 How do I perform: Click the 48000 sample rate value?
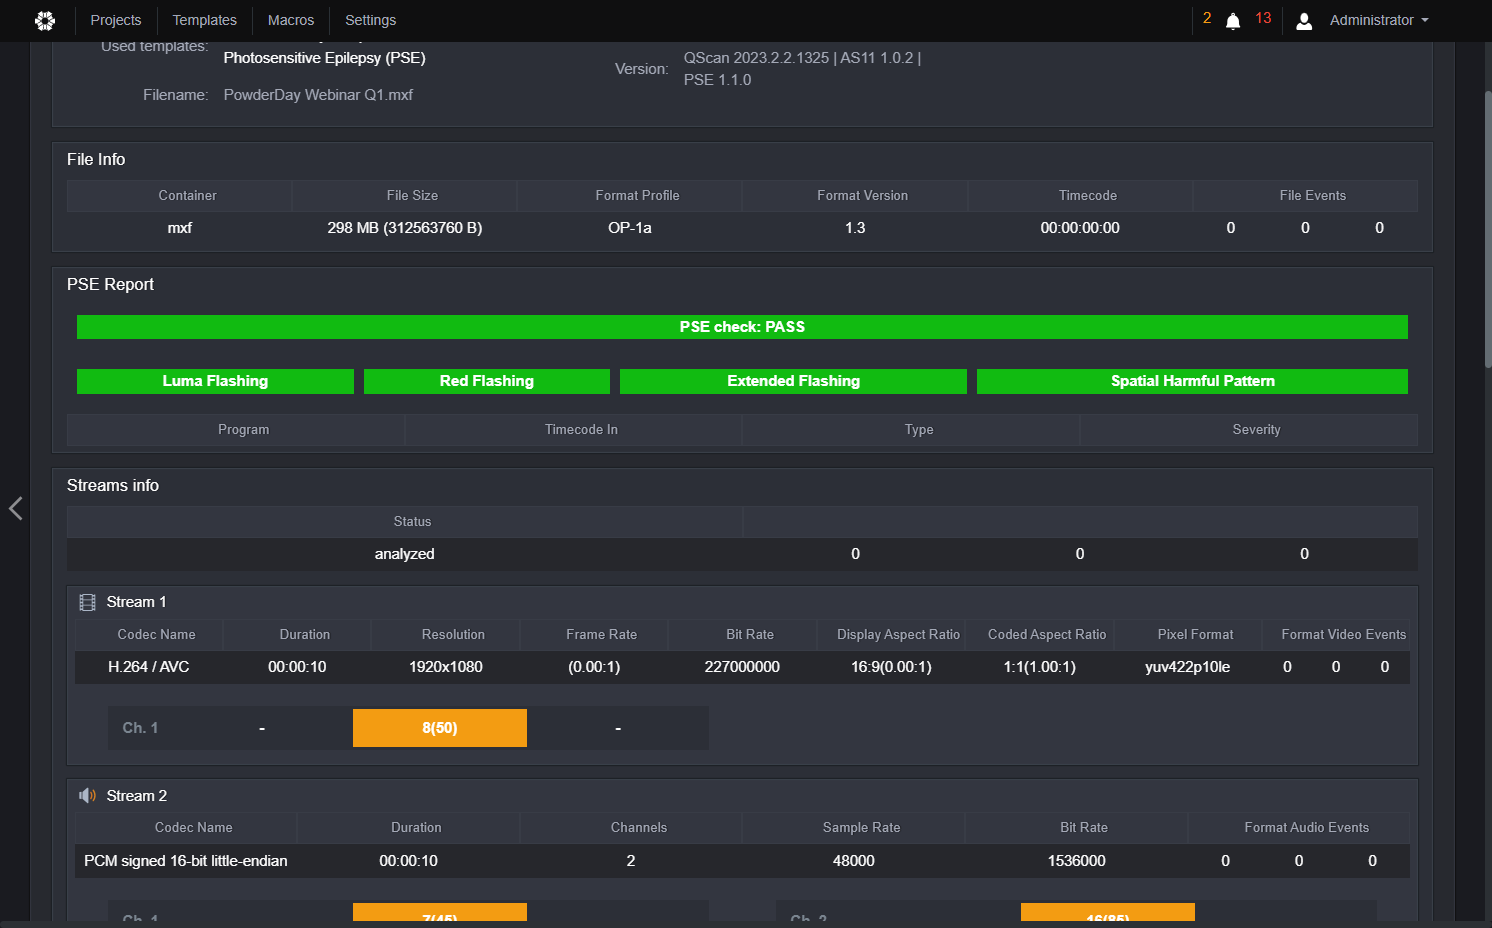pyautogui.click(x=854, y=861)
